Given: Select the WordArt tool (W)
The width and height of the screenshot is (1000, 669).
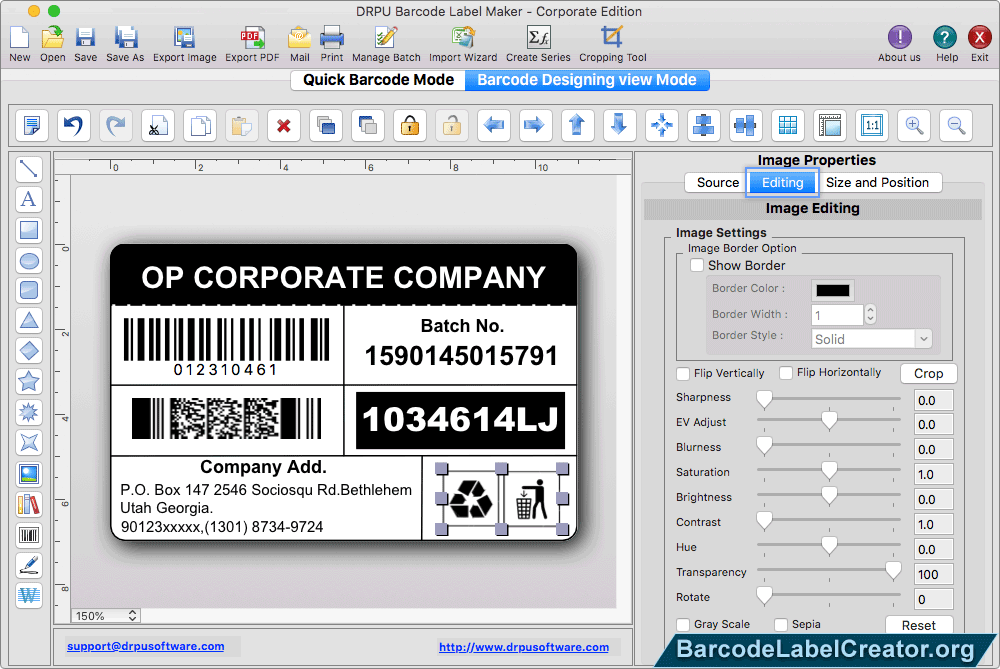Looking at the screenshot, I should click(29, 596).
